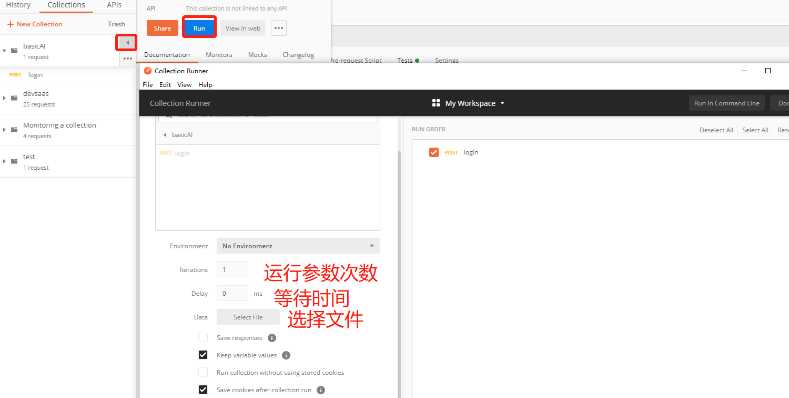Click folder icon of 25-requests collection
Image resolution: width=789 pixels, height=398 pixels.
pyautogui.click(x=14, y=98)
